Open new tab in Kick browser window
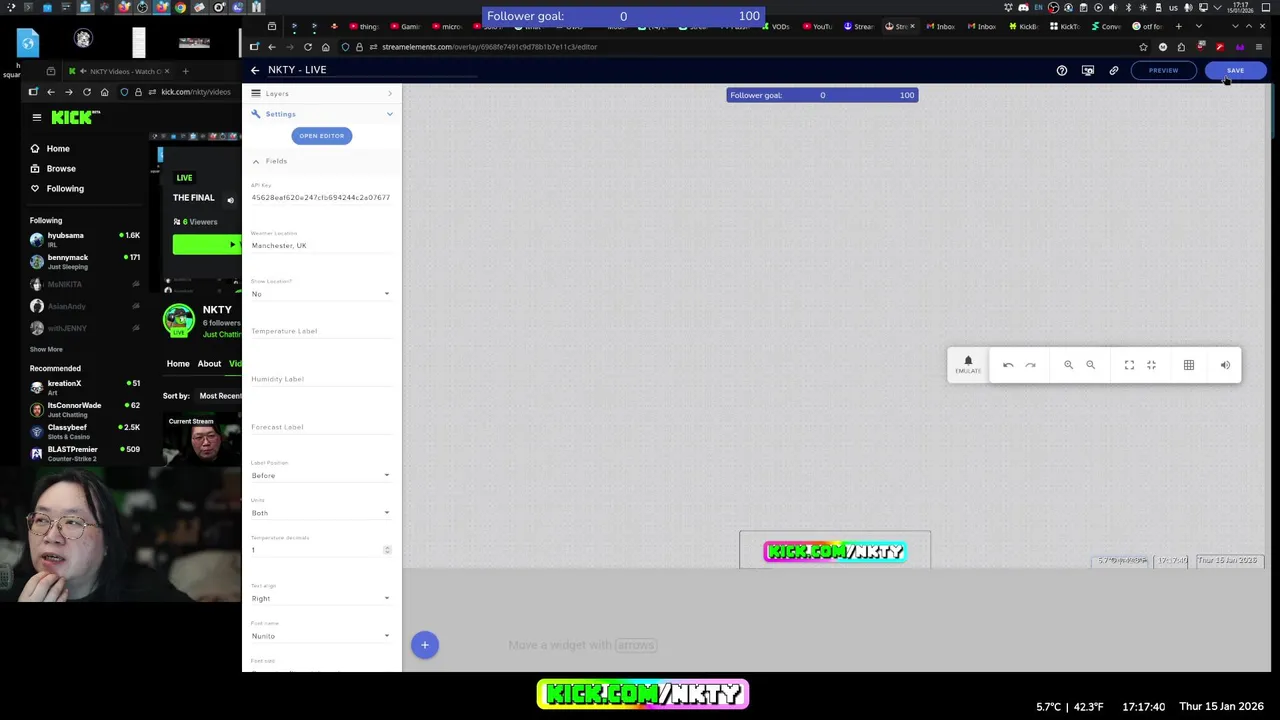1280x720 pixels. pyautogui.click(x=185, y=71)
